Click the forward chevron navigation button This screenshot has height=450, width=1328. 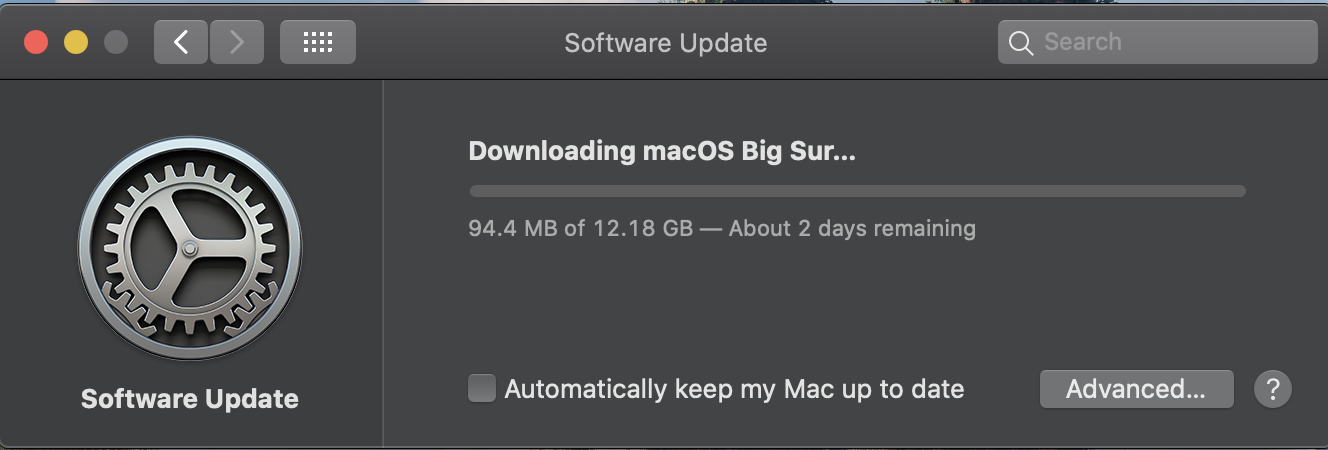click(237, 42)
